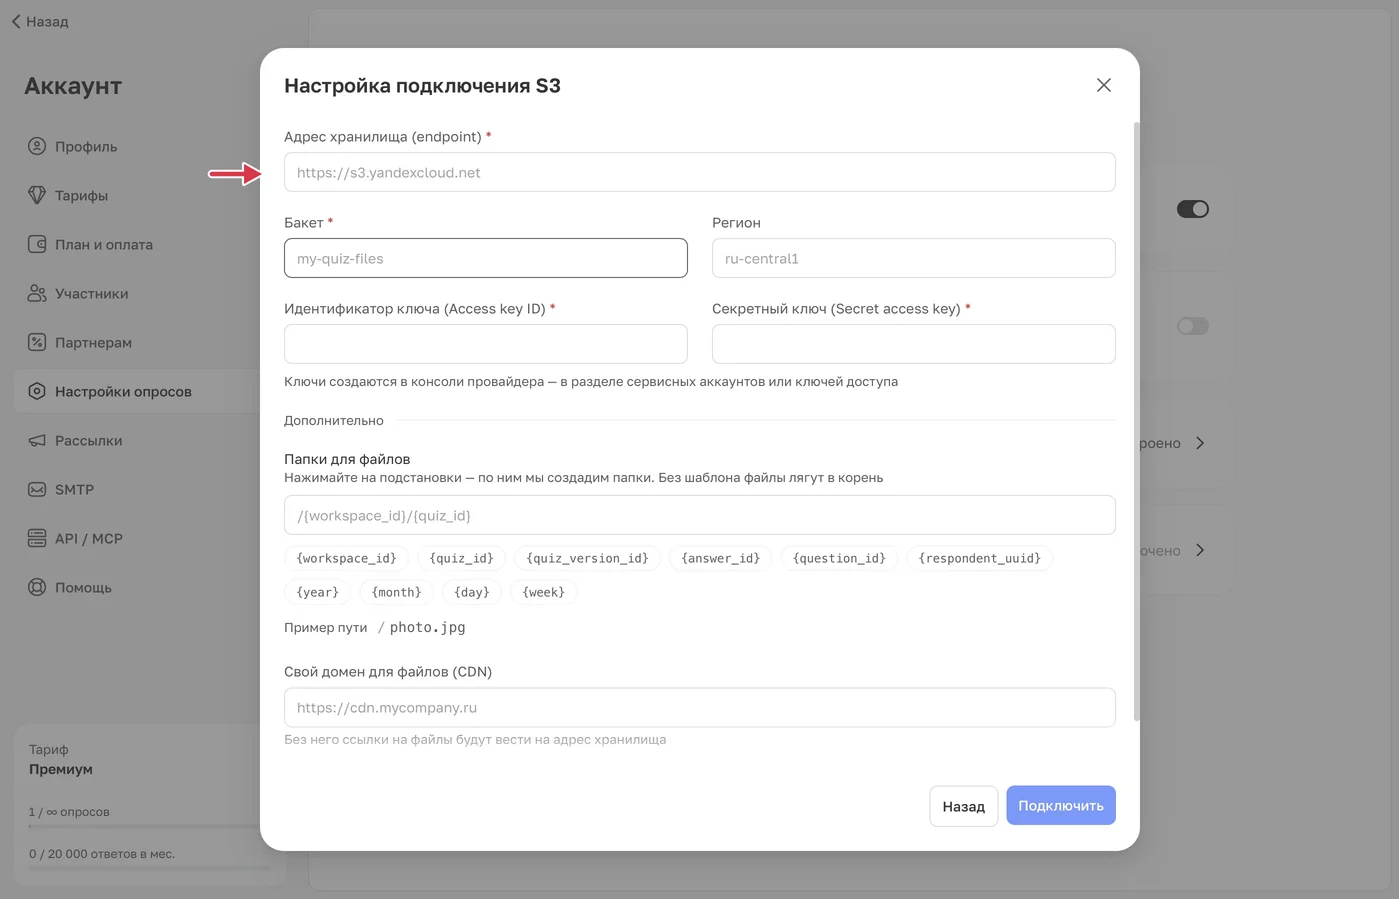Focus the Secret access key field
Viewport: 1399px width, 899px height.
point(913,344)
